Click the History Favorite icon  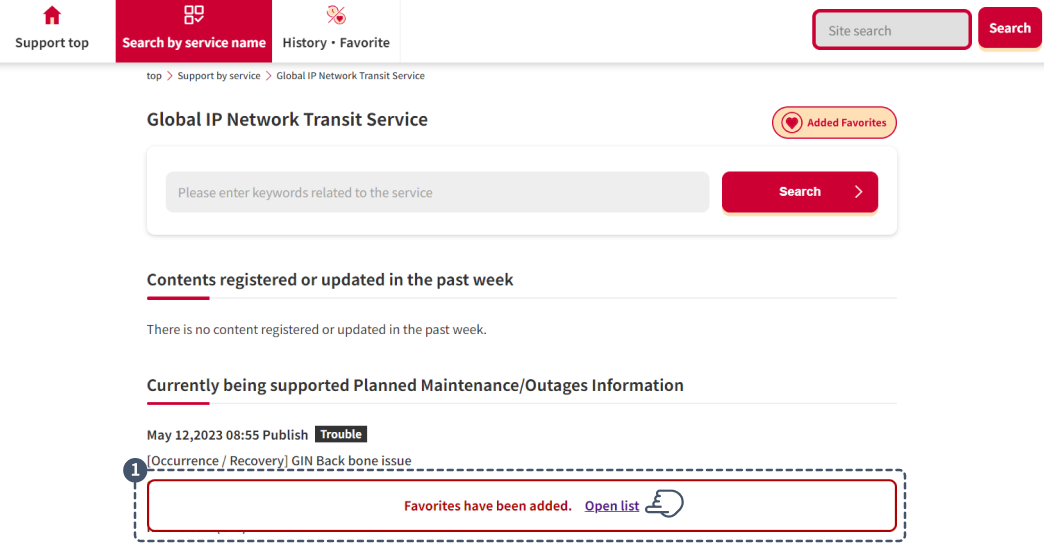(336, 15)
